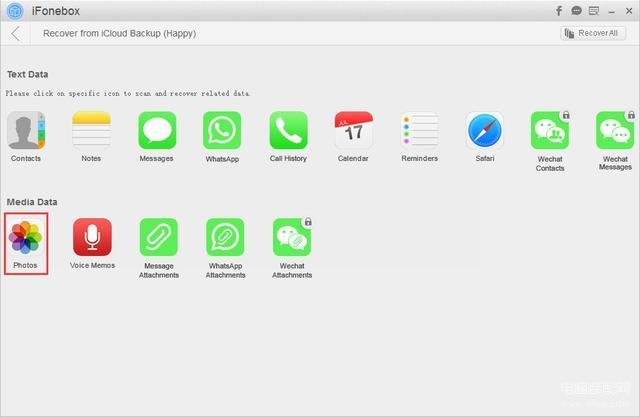The height and width of the screenshot is (417, 640).
Task: Click the 'Media Data' heading
Action: point(32,202)
